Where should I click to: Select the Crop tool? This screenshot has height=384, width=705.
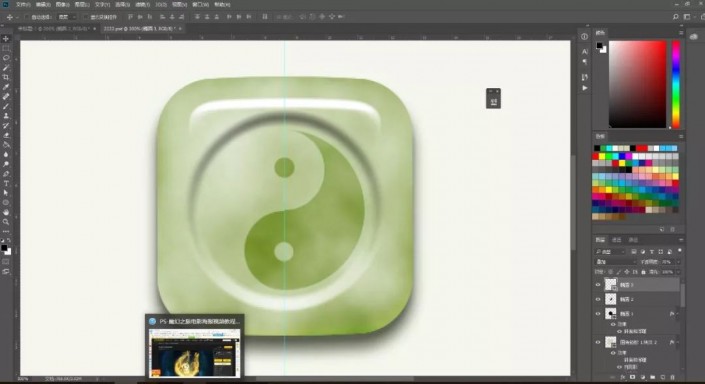[x=6, y=77]
